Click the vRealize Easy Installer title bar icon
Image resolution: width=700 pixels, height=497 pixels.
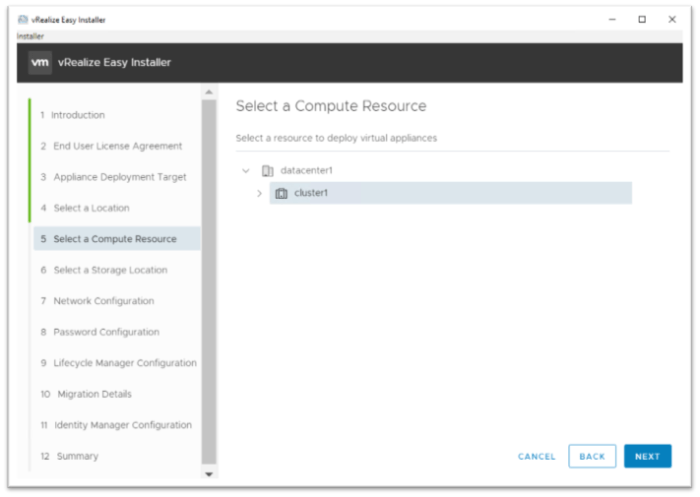[x=23, y=20]
